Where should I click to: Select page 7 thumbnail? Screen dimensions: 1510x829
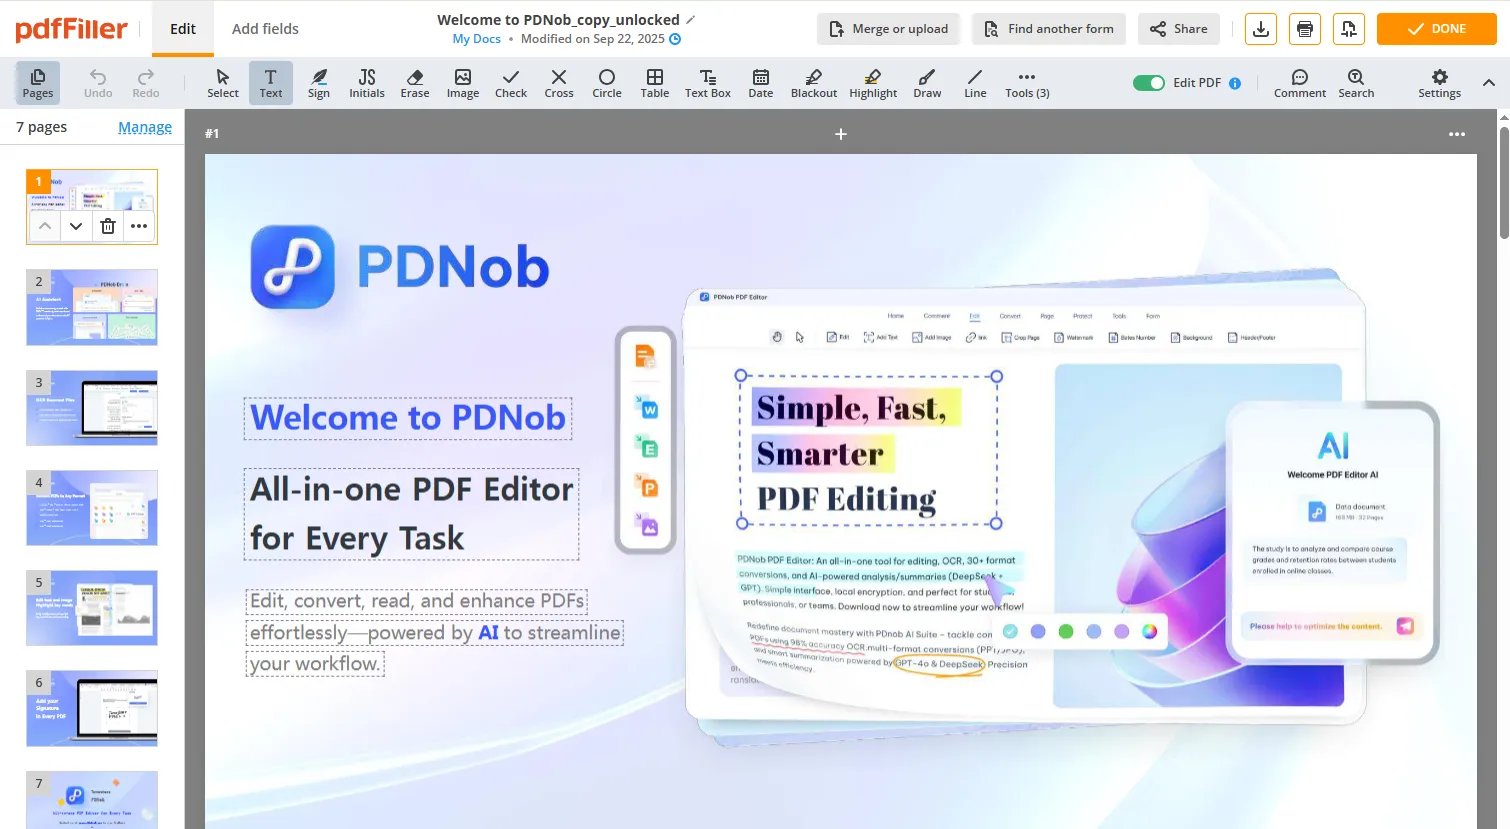pyautogui.click(x=92, y=799)
